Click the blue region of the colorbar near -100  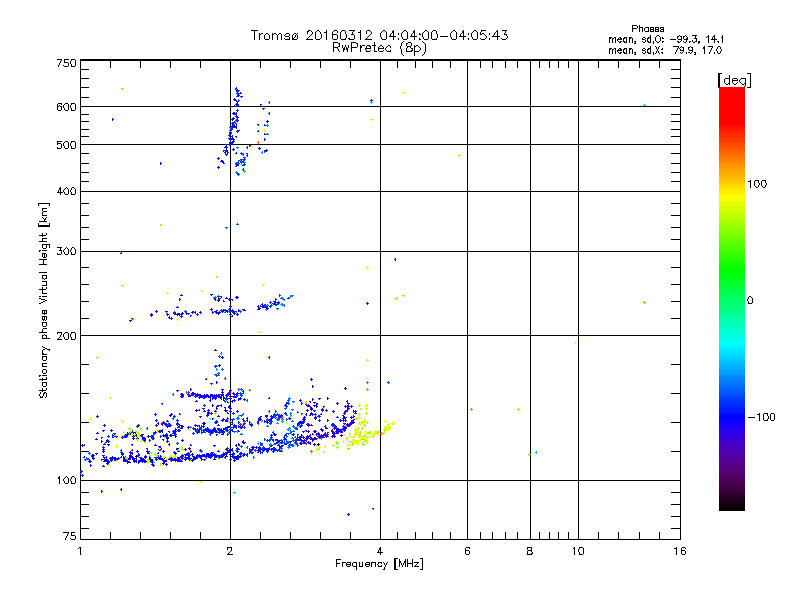[x=732, y=416]
